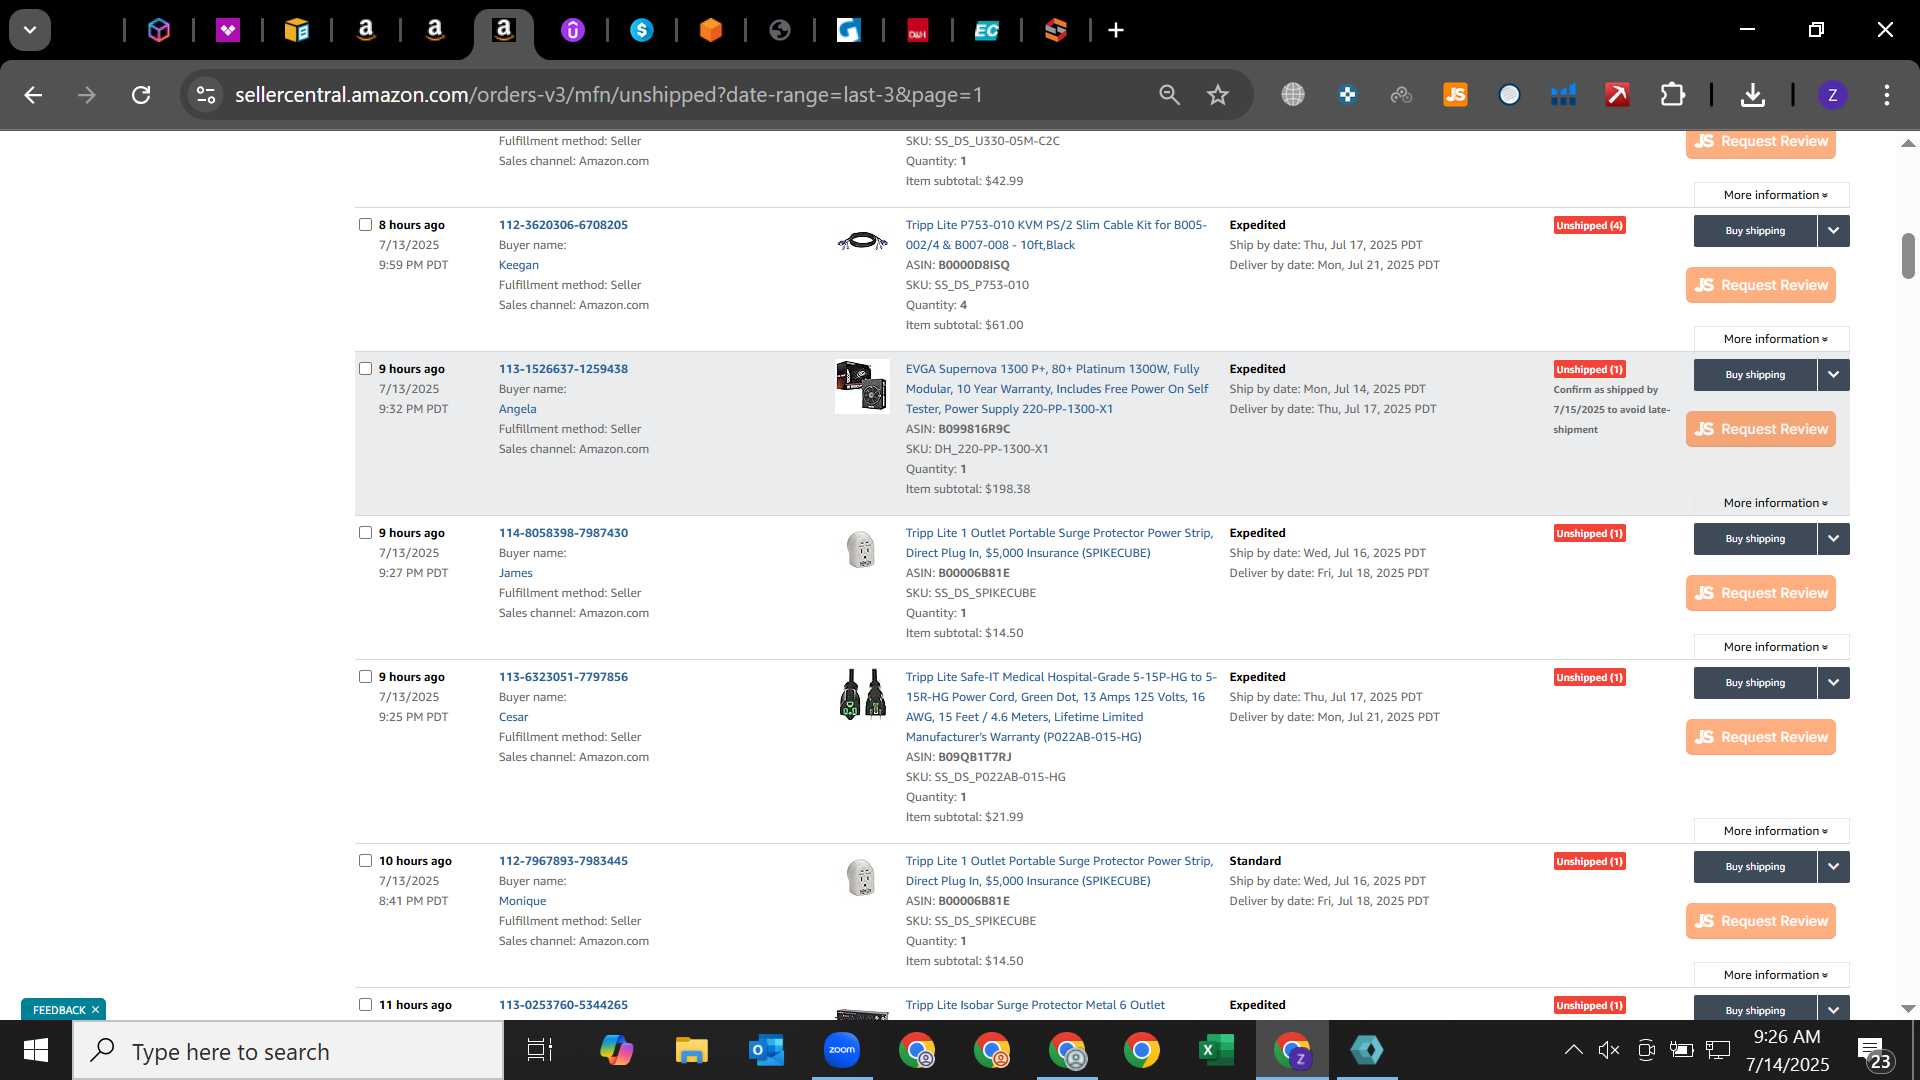Open the Jungle Scout JS extension icon

[x=1455, y=95]
